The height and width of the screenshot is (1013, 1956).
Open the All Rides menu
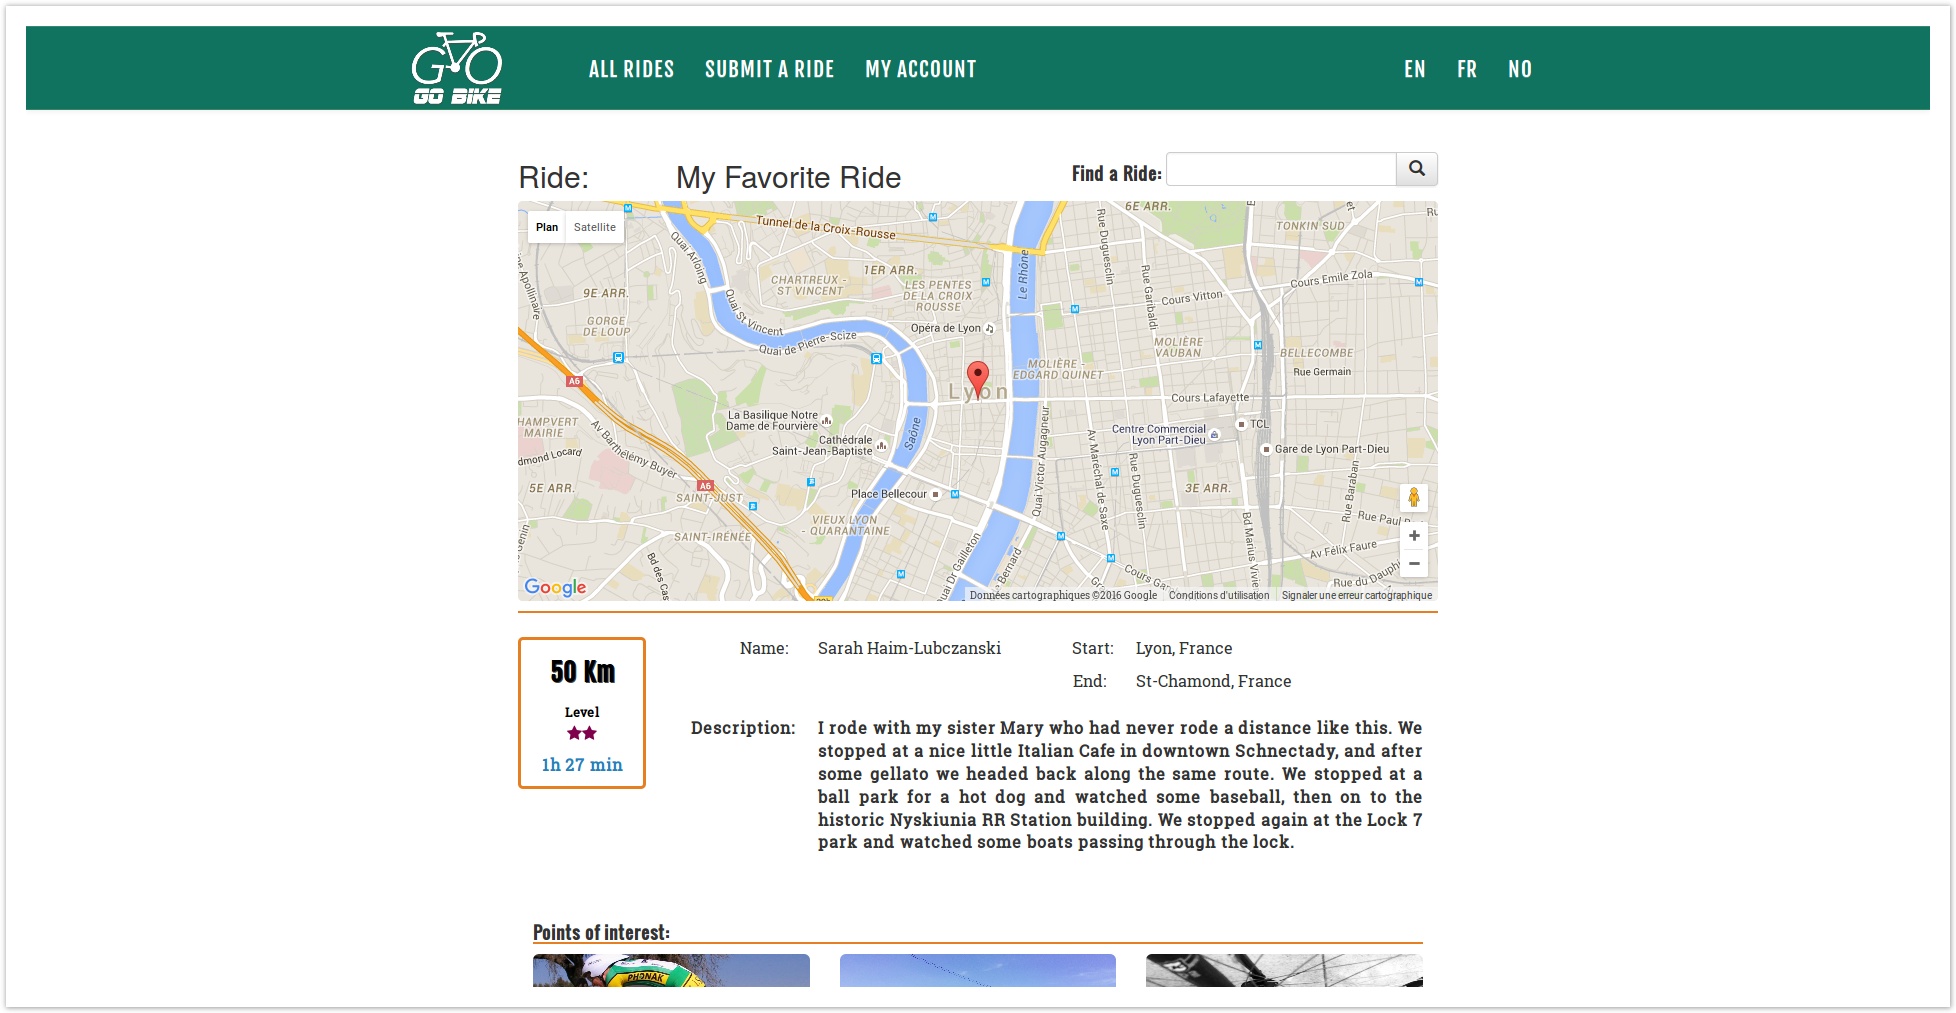[x=631, y=69]
